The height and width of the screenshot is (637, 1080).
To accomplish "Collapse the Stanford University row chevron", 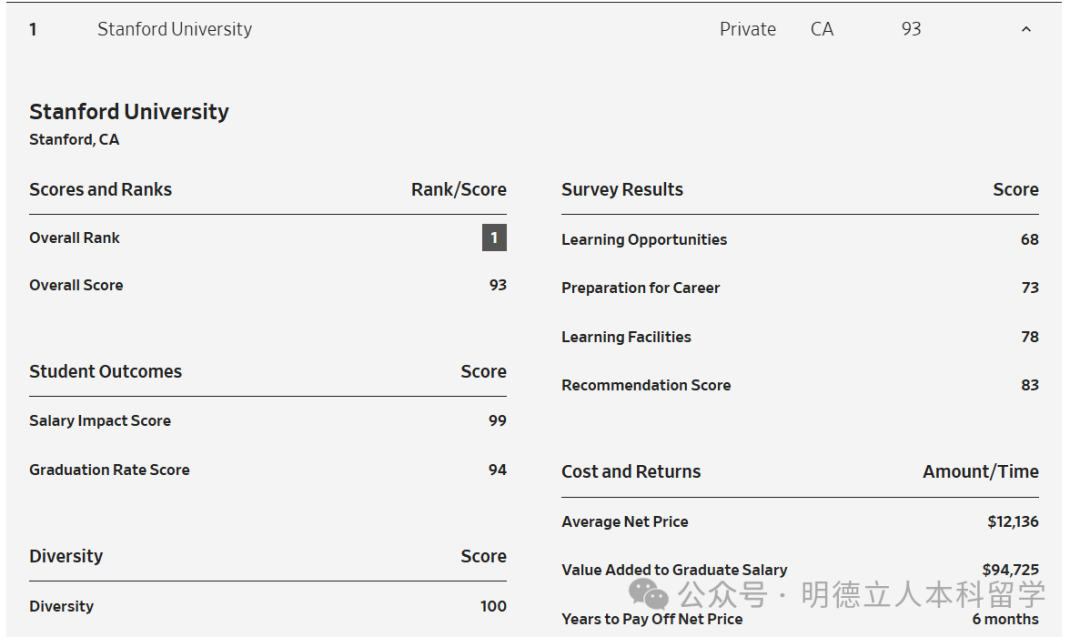I will coord(1025,30).
